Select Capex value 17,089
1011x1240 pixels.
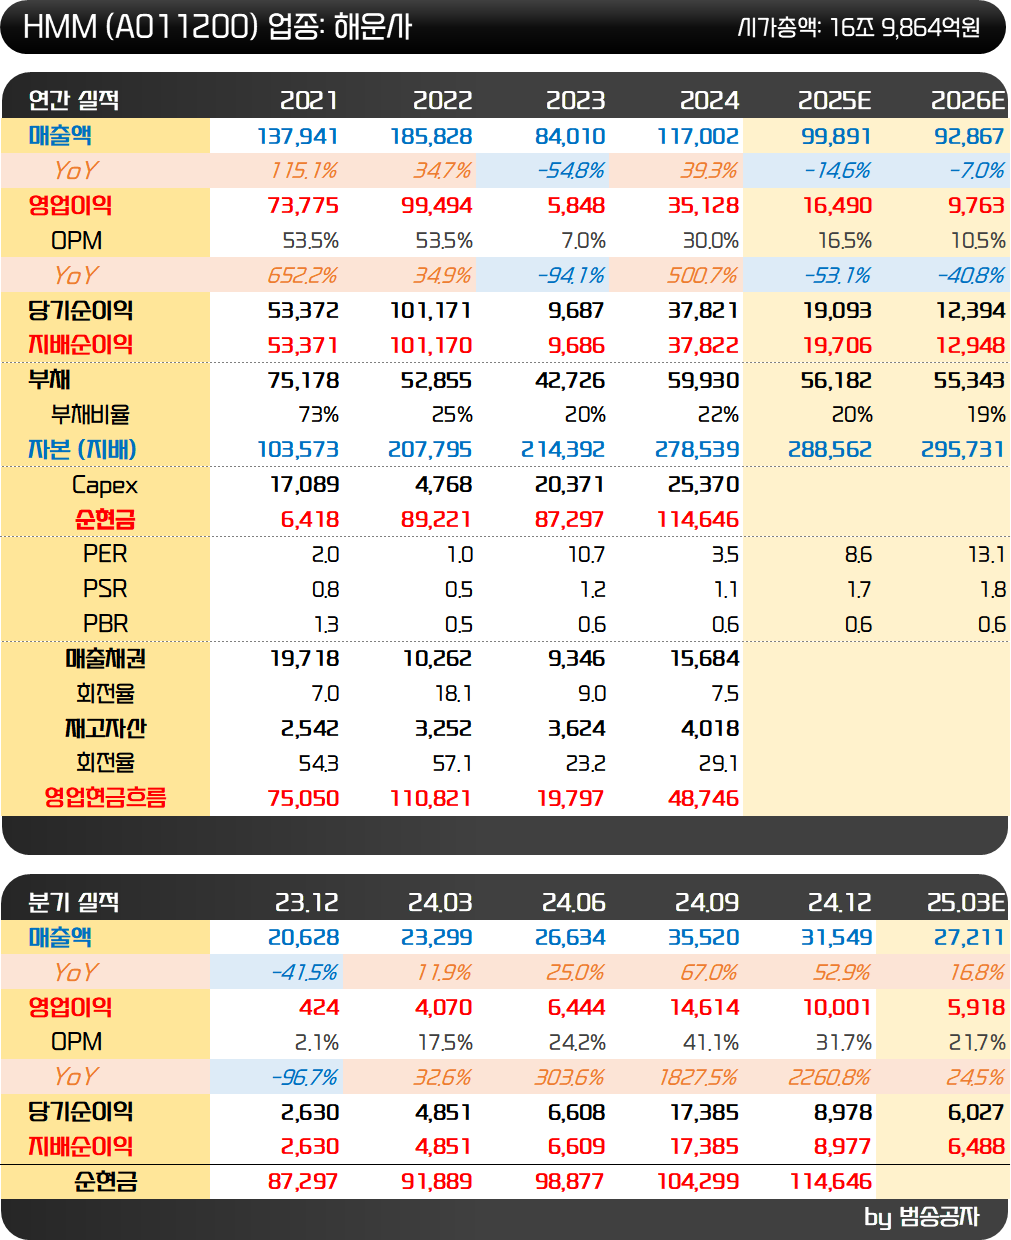[305, 485]
